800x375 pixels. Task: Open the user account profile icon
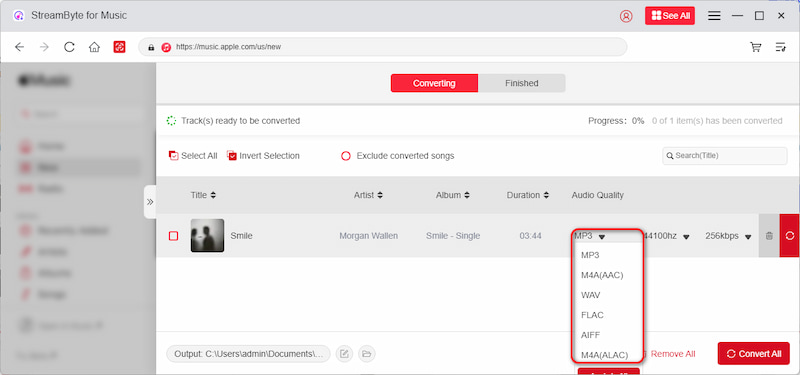point(626,16)
